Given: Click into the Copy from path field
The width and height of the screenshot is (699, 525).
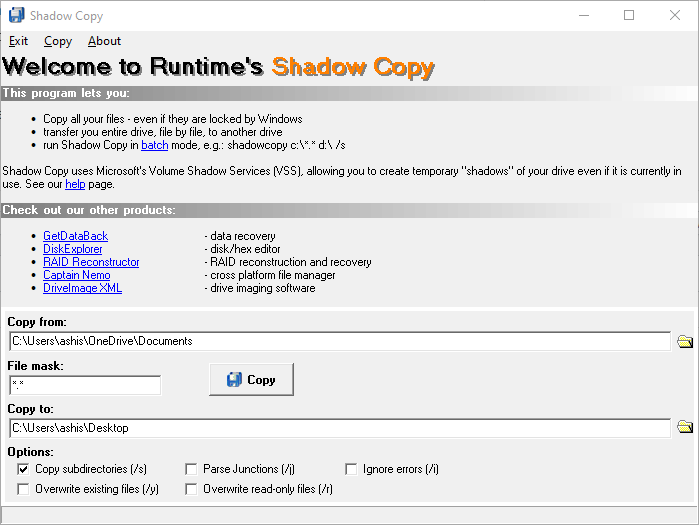Looking at the screenshot, I should coord(340,341).
